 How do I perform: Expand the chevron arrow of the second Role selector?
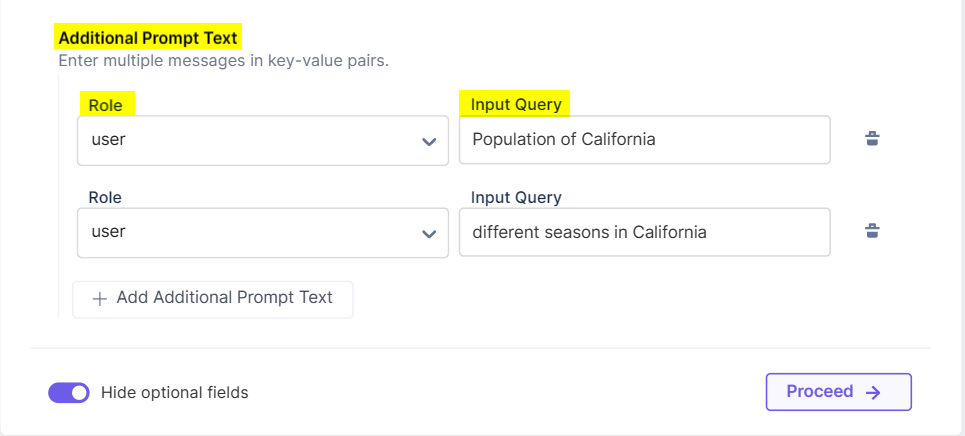pos(429,233)
